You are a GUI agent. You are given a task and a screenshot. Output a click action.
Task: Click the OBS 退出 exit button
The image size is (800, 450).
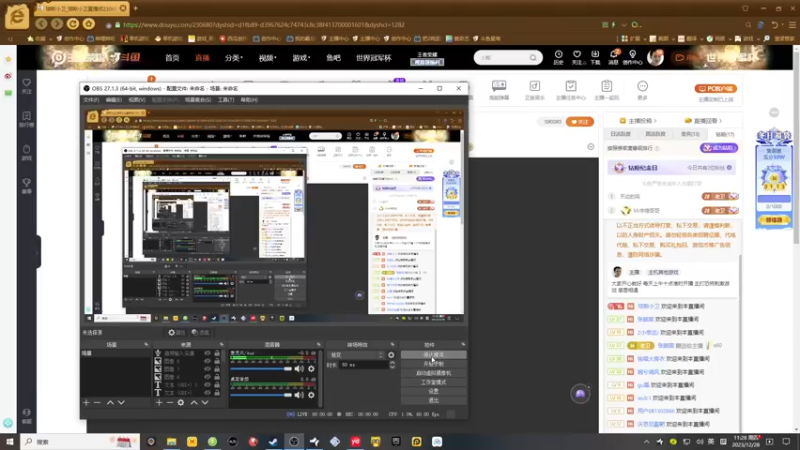tap(434, 401)
